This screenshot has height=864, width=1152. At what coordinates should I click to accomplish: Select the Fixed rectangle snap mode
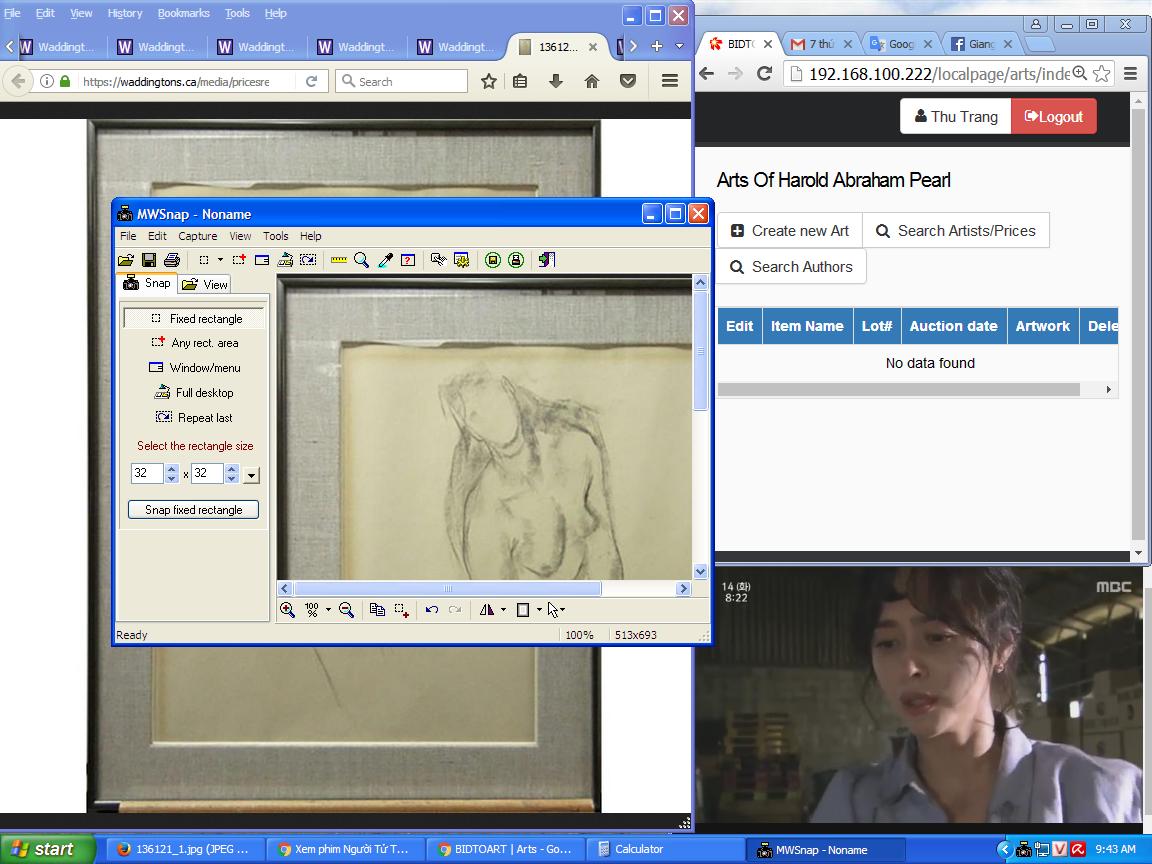tap(194, 318)
